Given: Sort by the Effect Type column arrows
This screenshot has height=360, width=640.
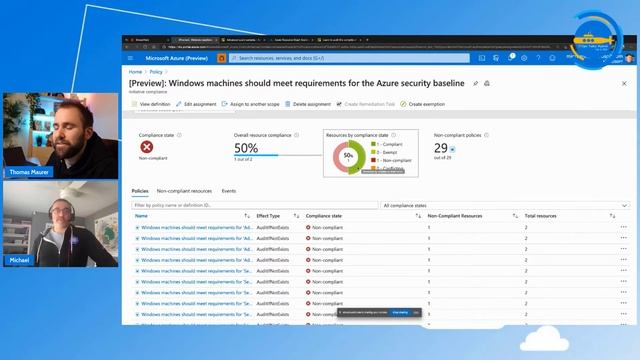Looking at the screenshot, I should click(x=296, y=216).
